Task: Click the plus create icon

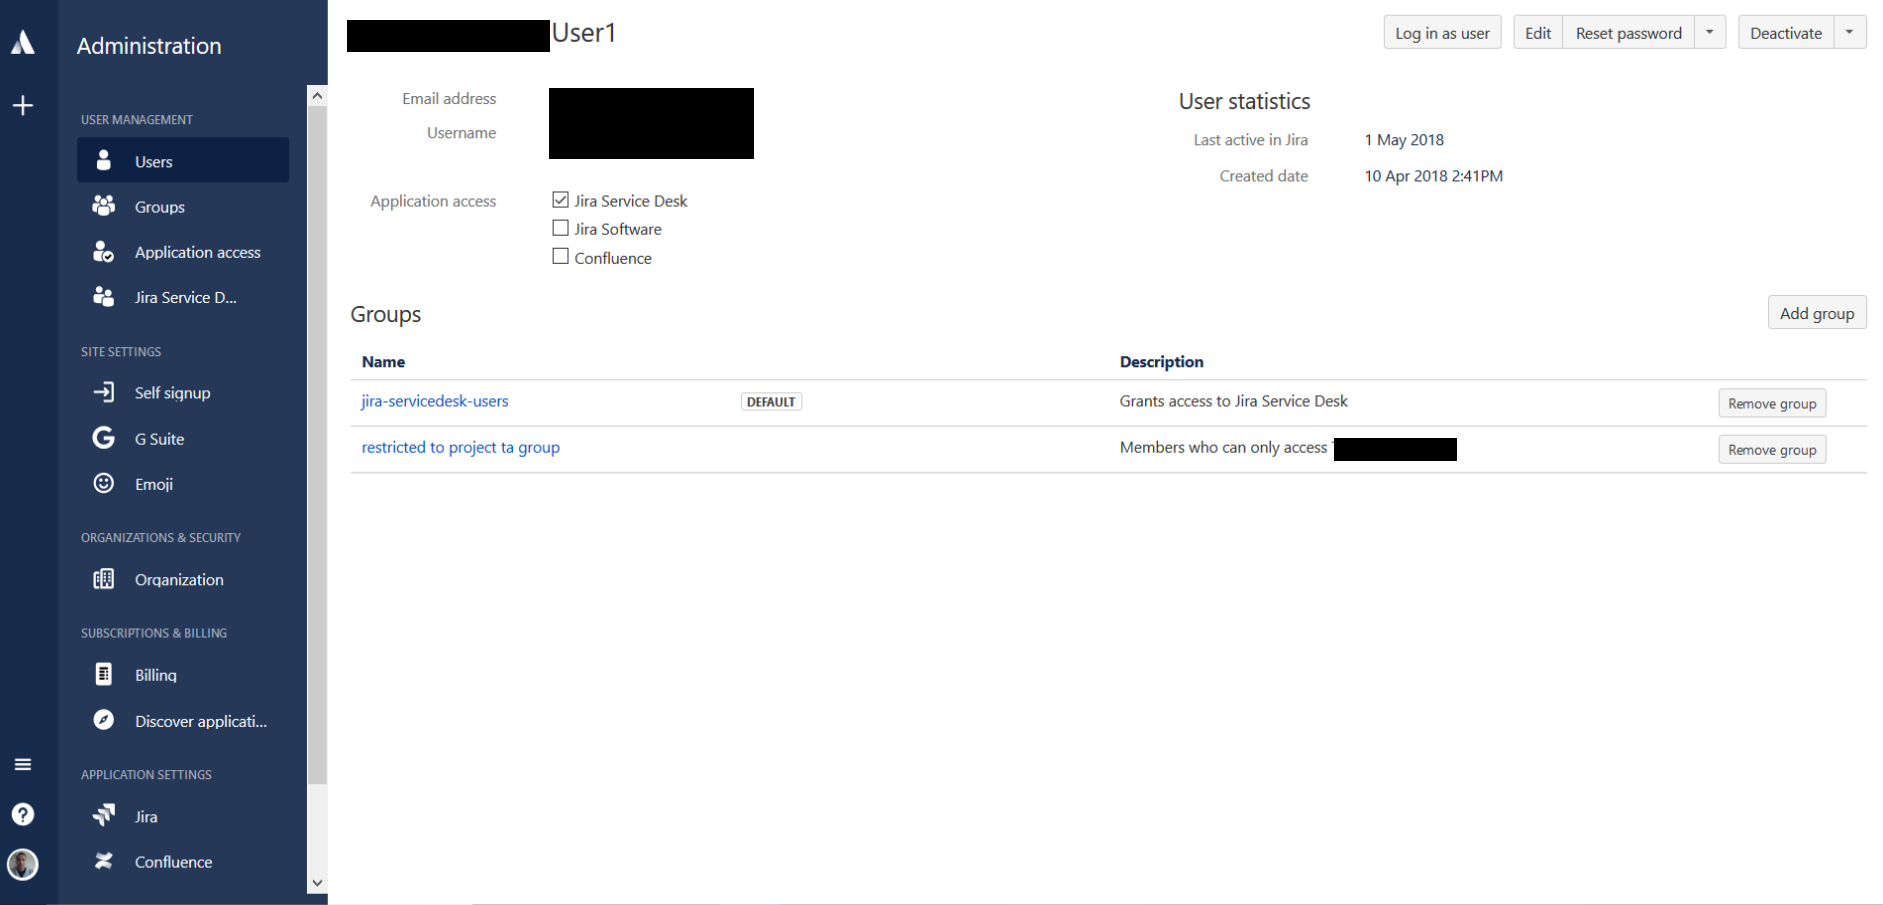Action: pos(23,105)
